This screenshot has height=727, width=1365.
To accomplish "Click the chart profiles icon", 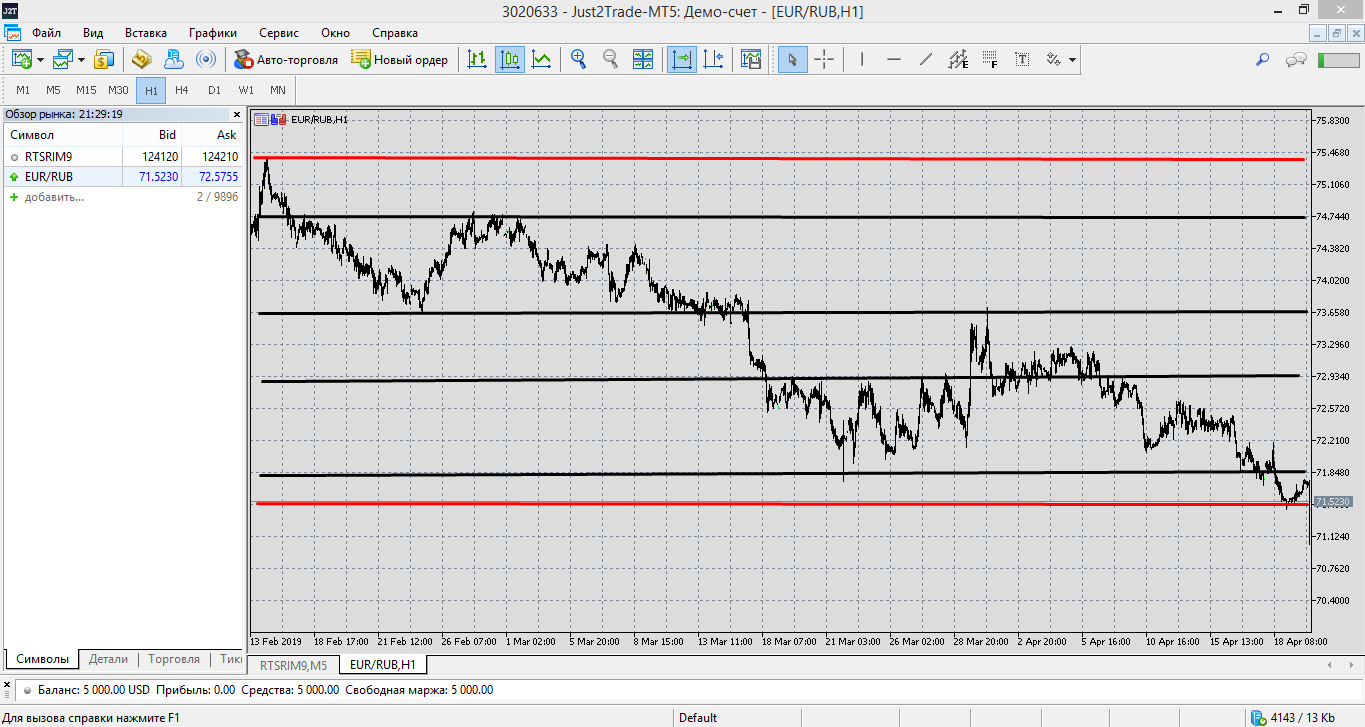I will (63, 59).
